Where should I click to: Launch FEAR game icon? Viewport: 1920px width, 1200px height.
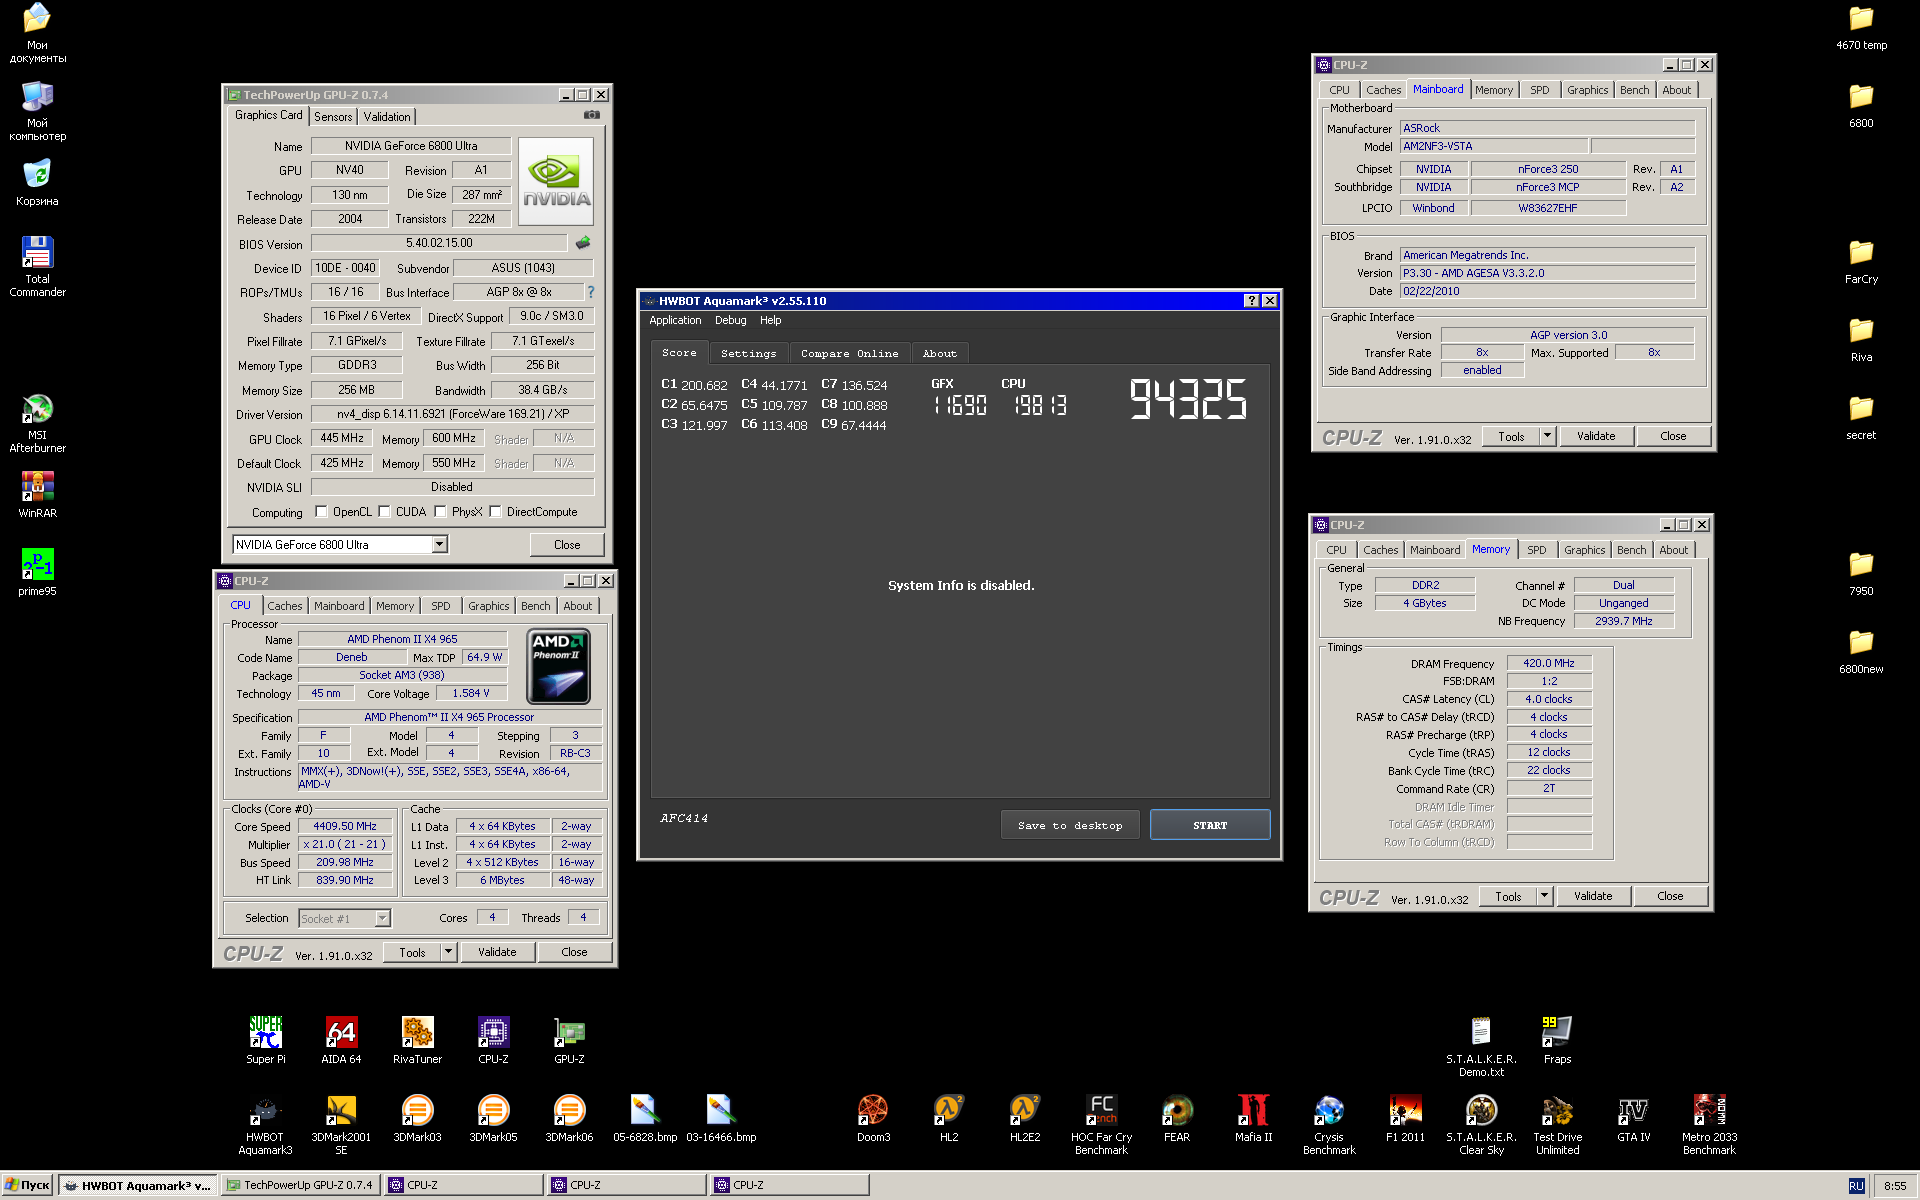coord(1177,1118)
